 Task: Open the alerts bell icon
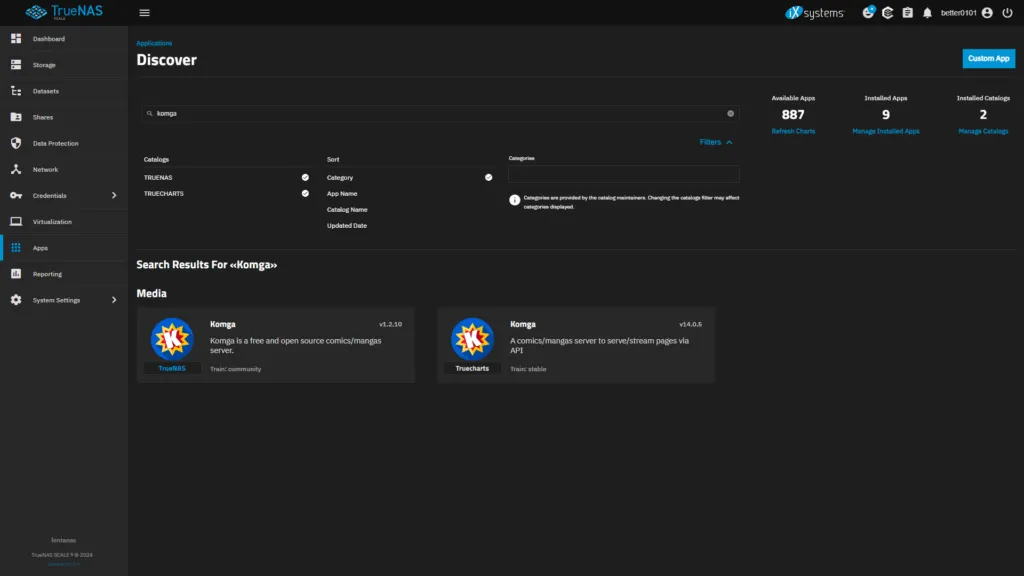coord(927,13)
